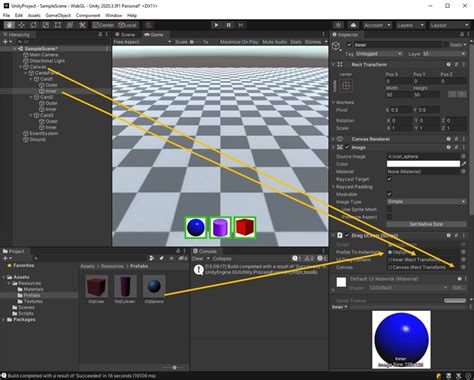The image size is (474, 380).
Task: Toggle Pivot Center mode button
Action: [x=104, y=25]
